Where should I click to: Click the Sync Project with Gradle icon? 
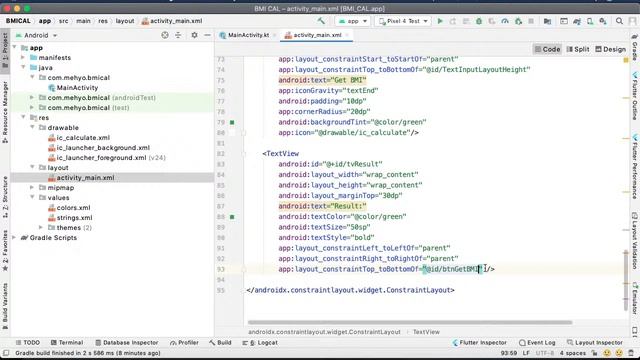pyautogui.click(x=577, y=21)
